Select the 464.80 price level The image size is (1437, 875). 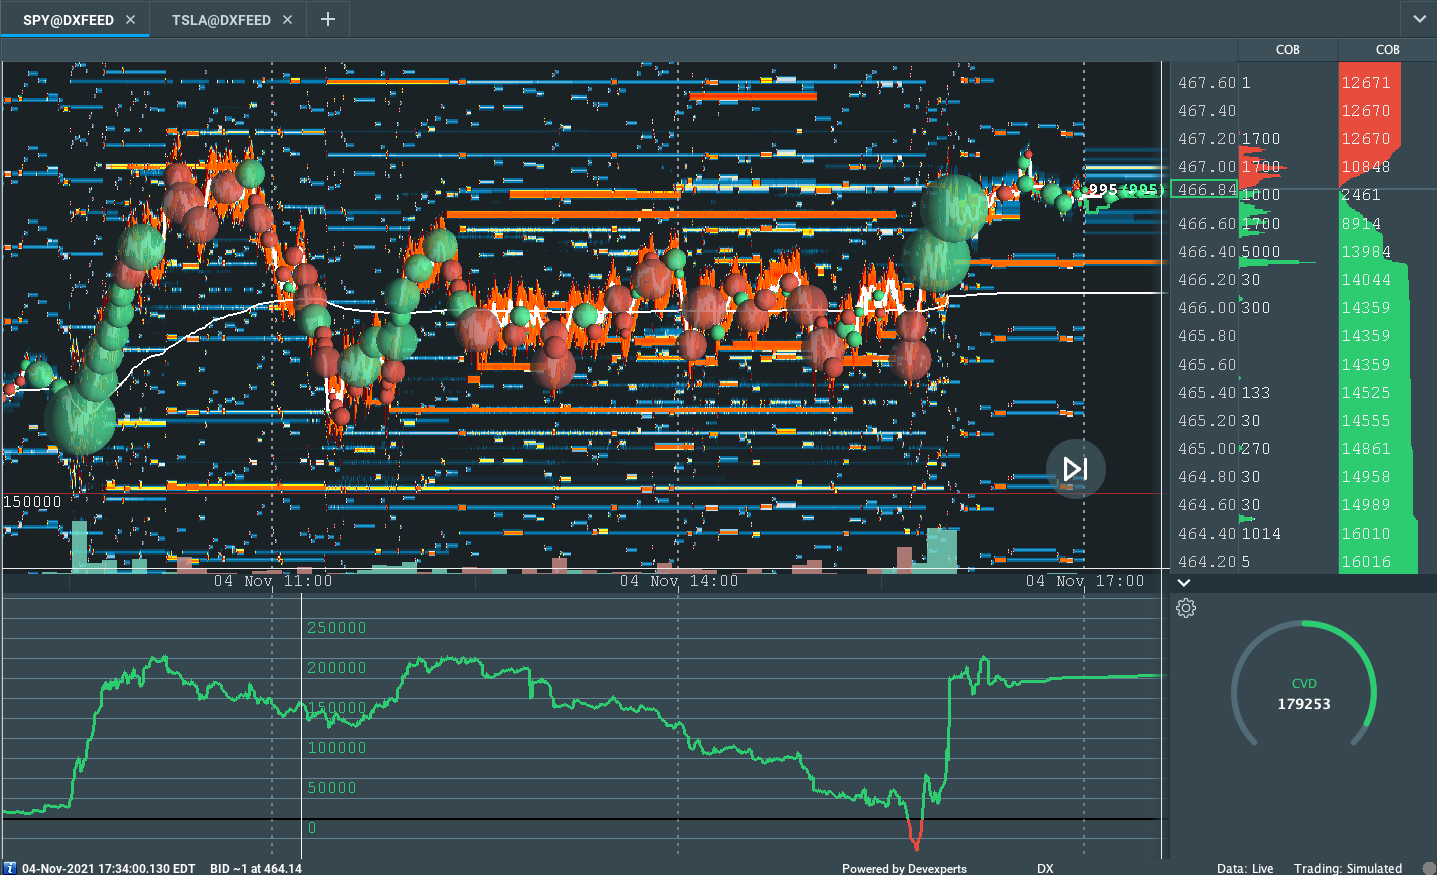tap(1206, 477)
